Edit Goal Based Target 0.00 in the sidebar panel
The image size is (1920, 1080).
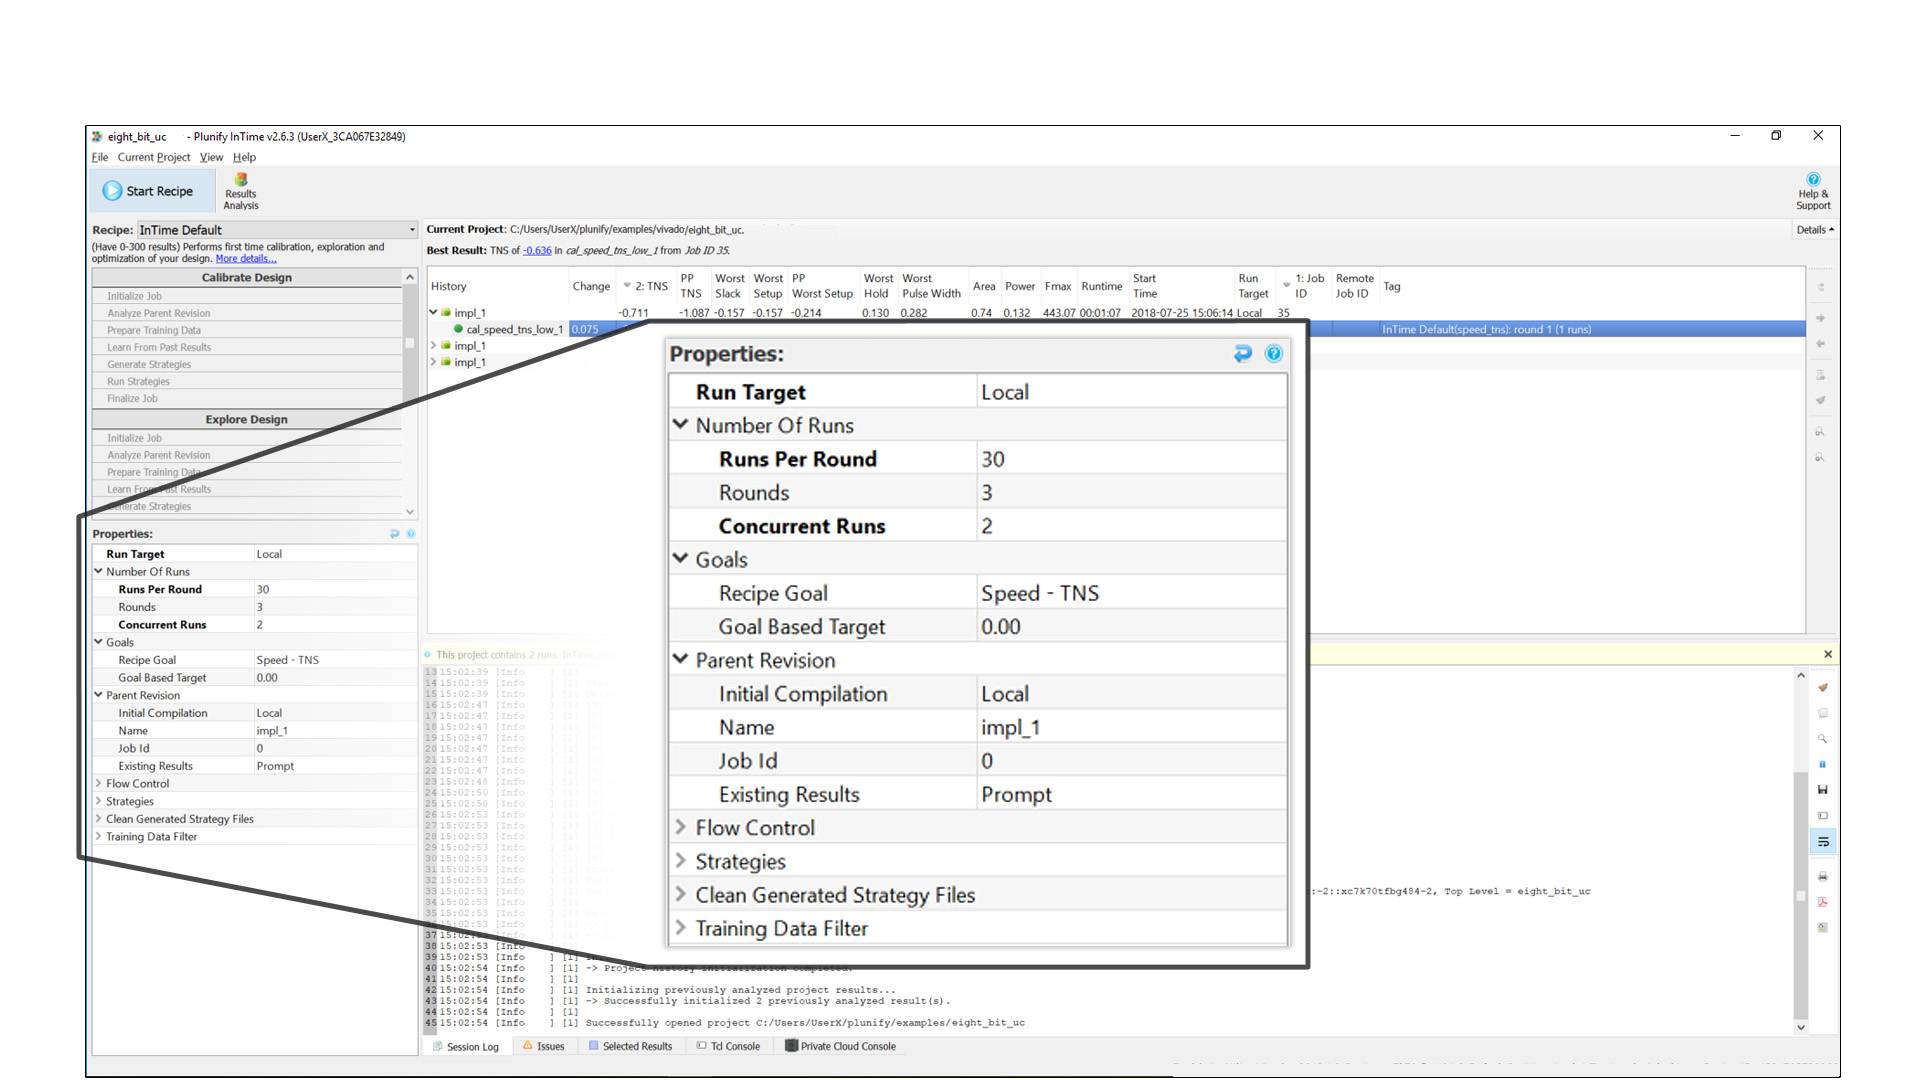point(335,678)
